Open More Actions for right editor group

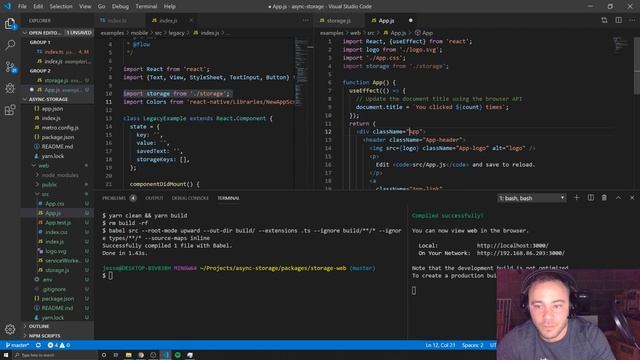[632, 20]
